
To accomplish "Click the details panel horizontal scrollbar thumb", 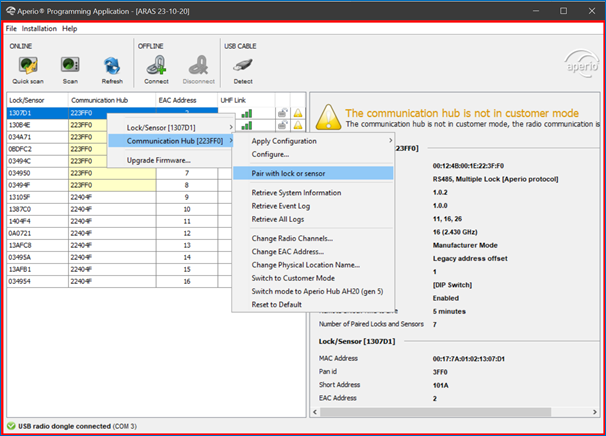I will point(436,412).
